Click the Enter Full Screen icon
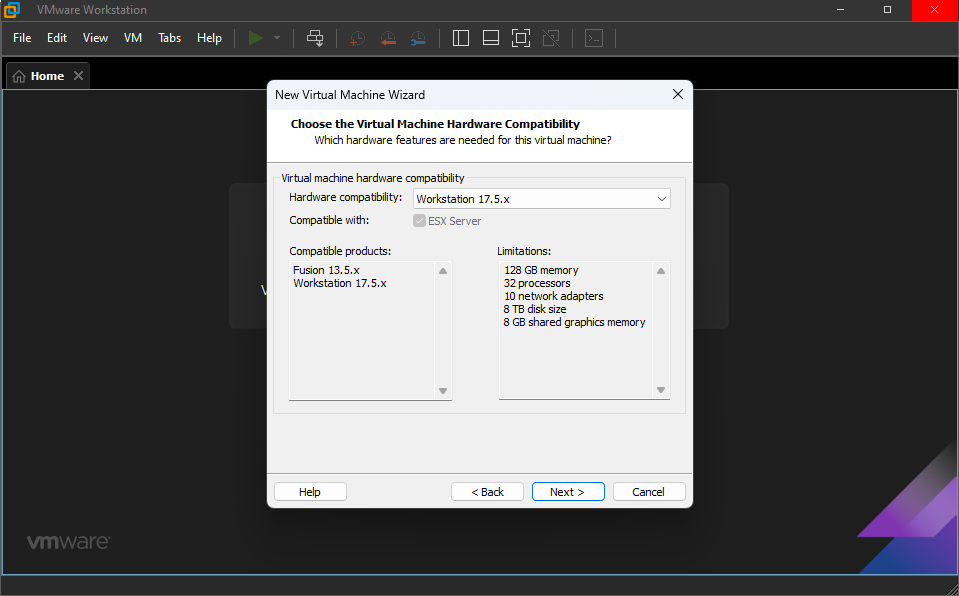The height and width of the screenshot is (596, 959). (520, 38)
